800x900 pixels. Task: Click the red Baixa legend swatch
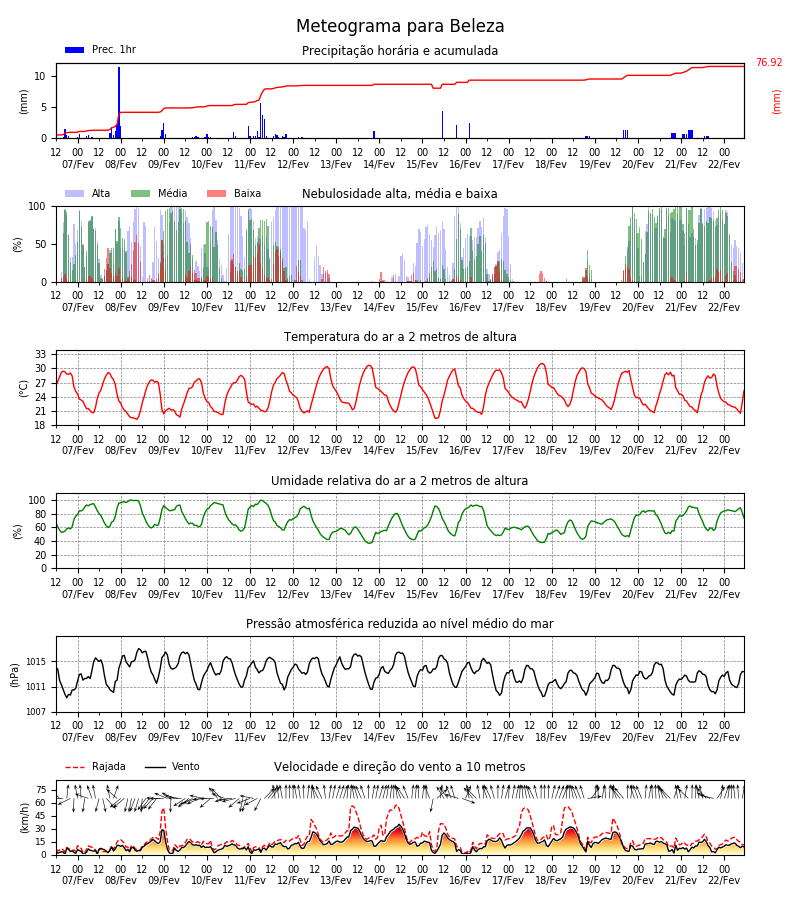(216, 193)
